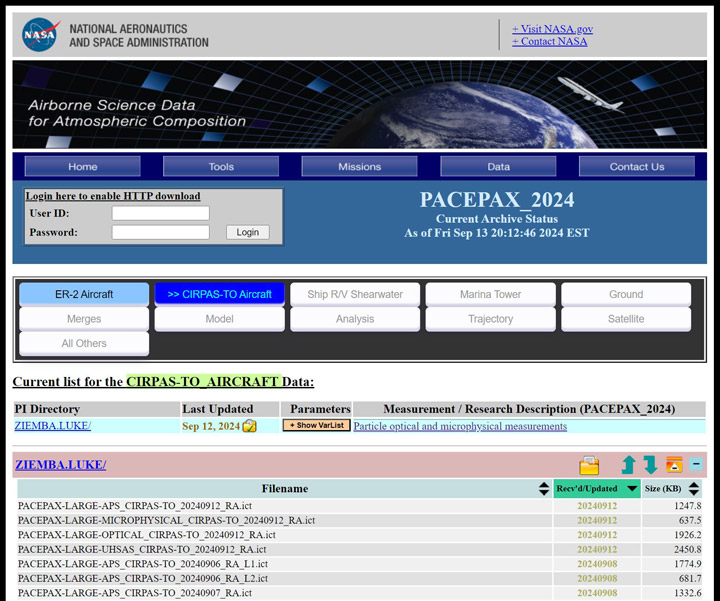Image resolution: width=720 pixels, height=601 pixels.
Task: Open ZIEMBA.LUKE/ PI directory link
Action: (x=53, y=426)
